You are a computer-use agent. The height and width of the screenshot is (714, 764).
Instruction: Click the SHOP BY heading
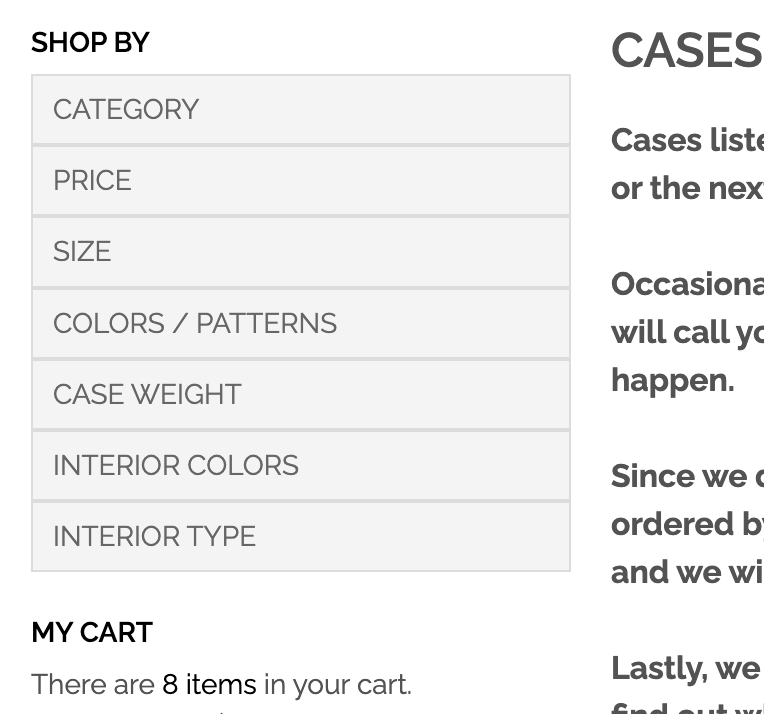(x=90, y=42)
